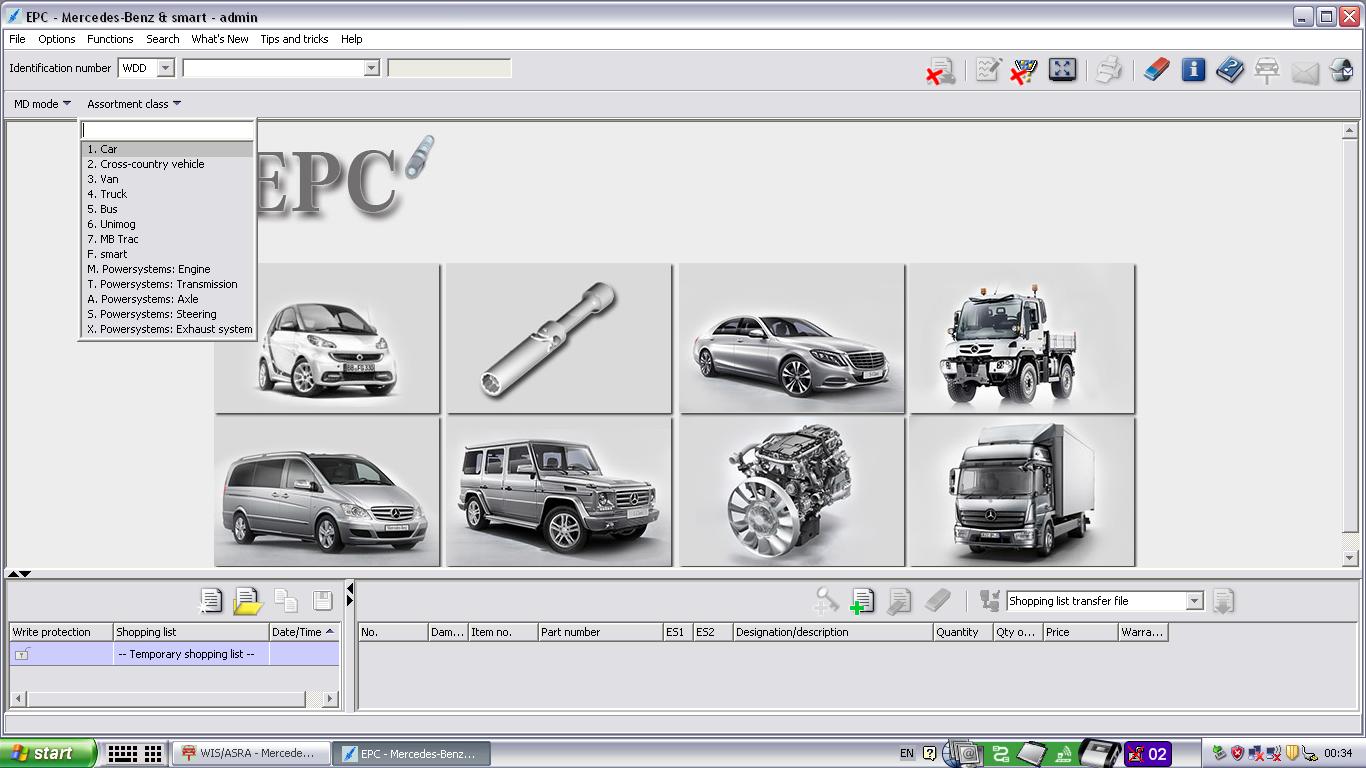Click the vertical splitter arrows between panels
Screen dimensions: 1366x768
349,595
